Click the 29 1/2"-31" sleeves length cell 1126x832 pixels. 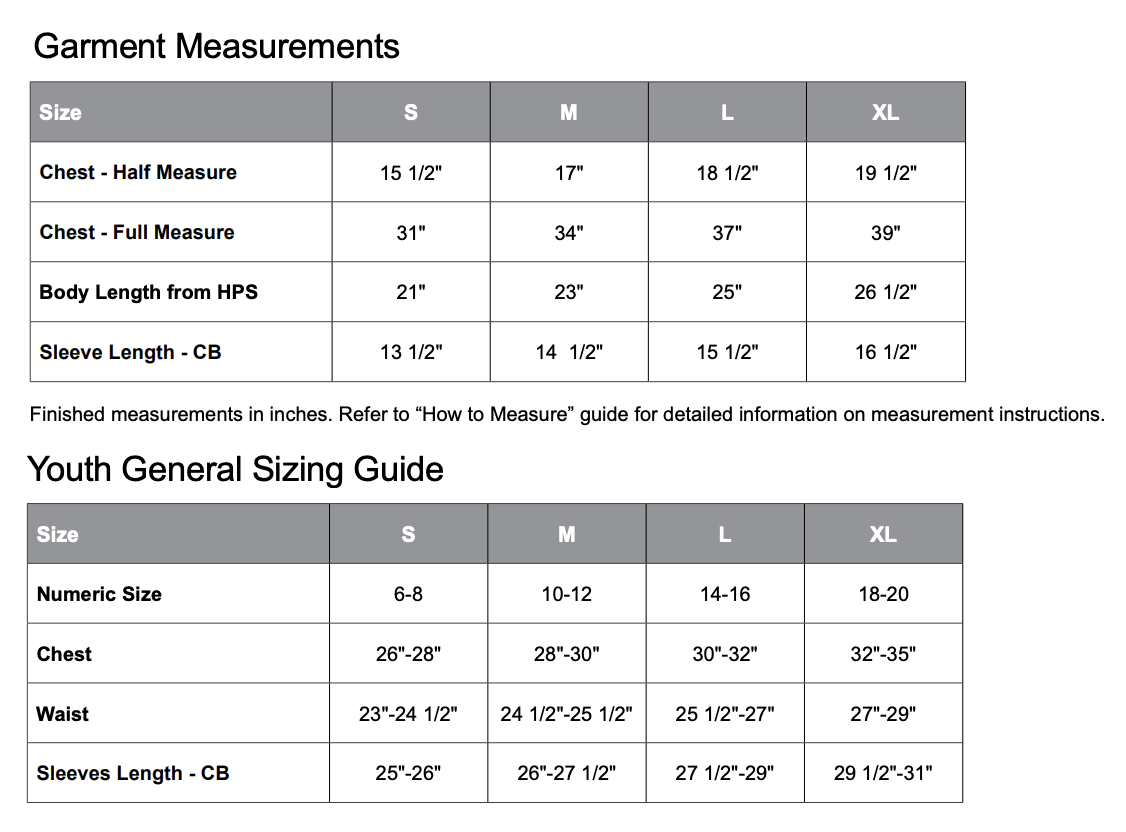tap(883, 773)
